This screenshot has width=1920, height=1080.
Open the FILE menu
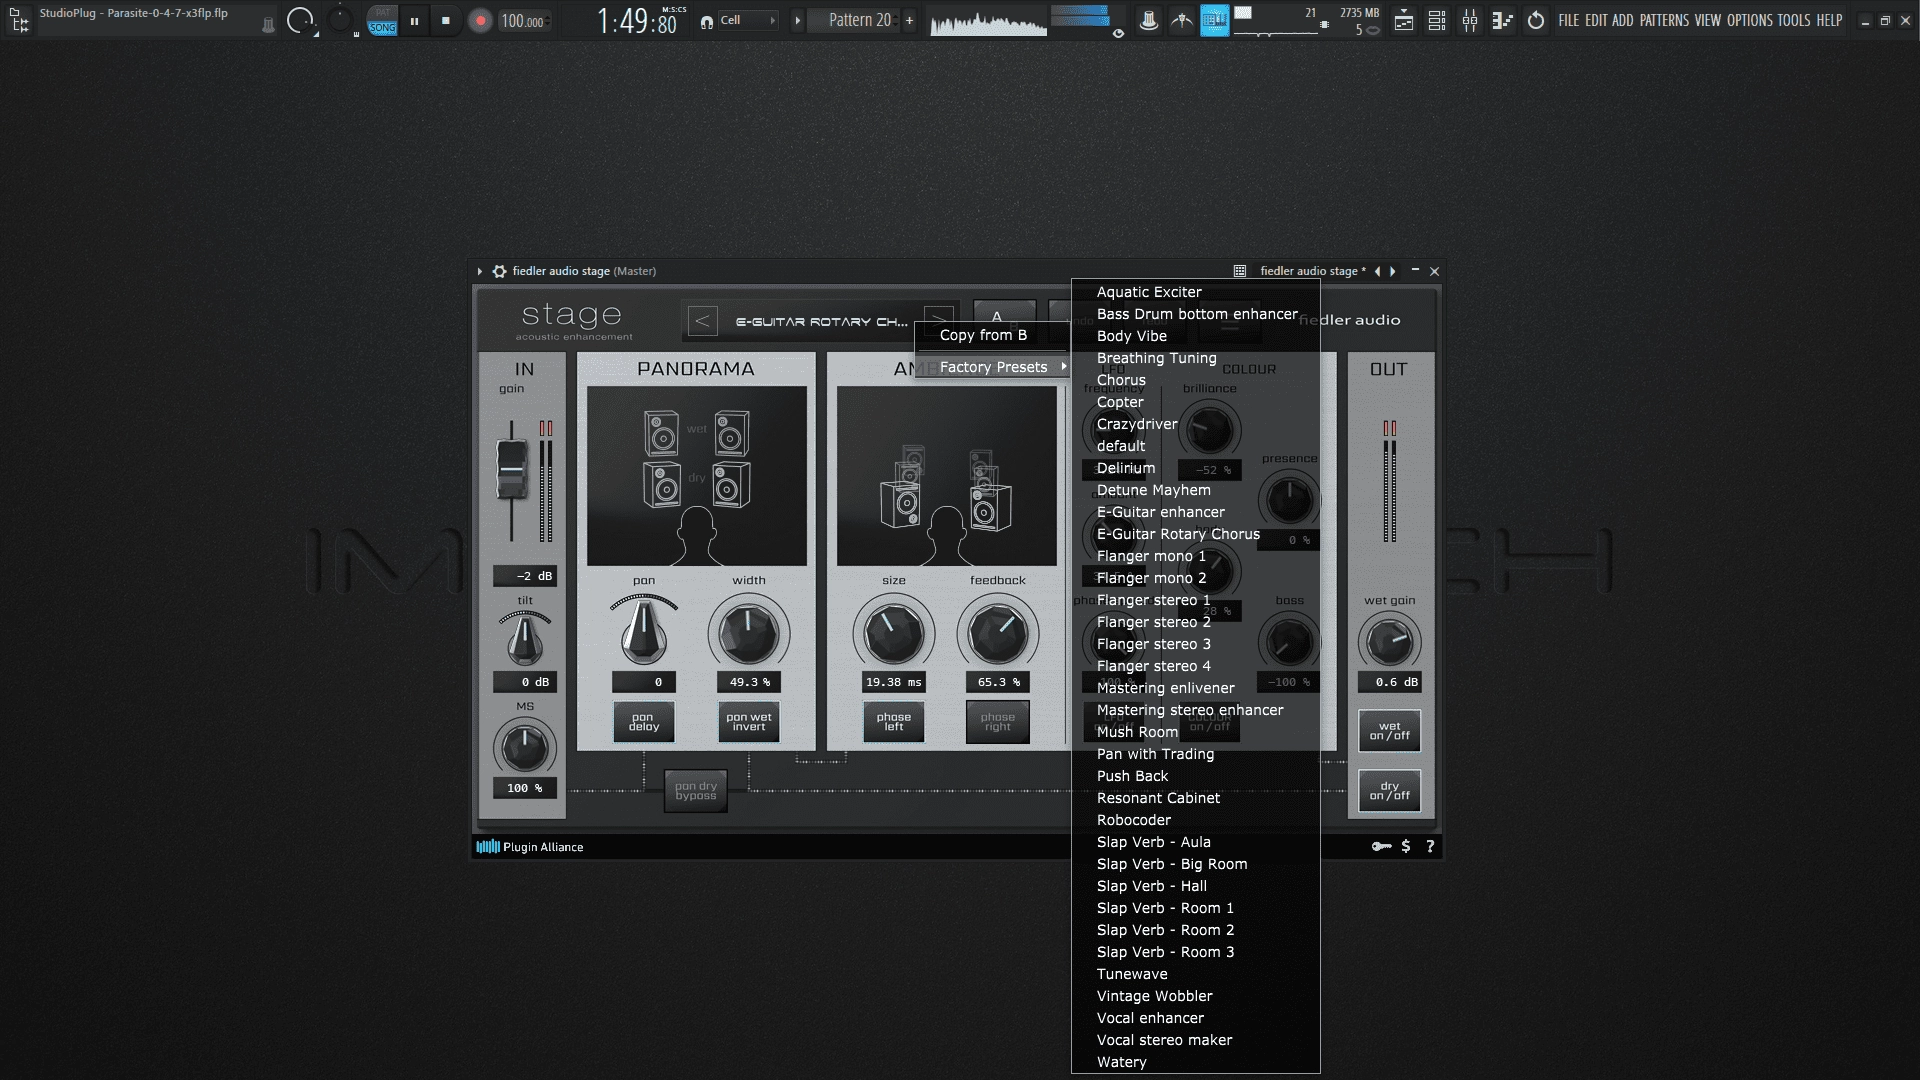click(x=1569, y=20)
